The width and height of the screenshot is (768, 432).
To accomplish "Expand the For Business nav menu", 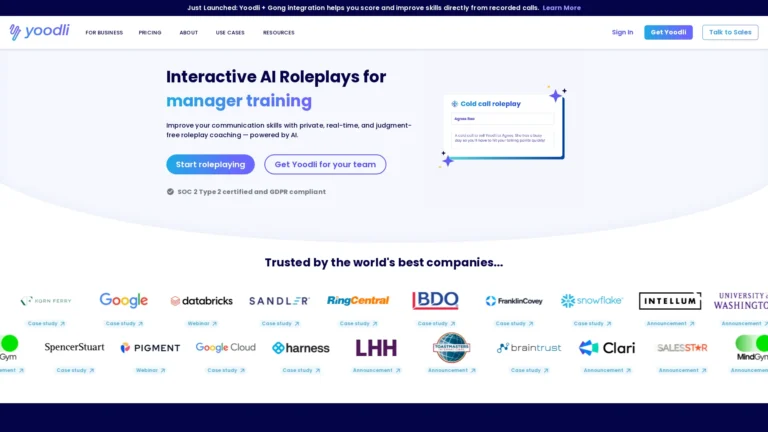I will [104, 33].
